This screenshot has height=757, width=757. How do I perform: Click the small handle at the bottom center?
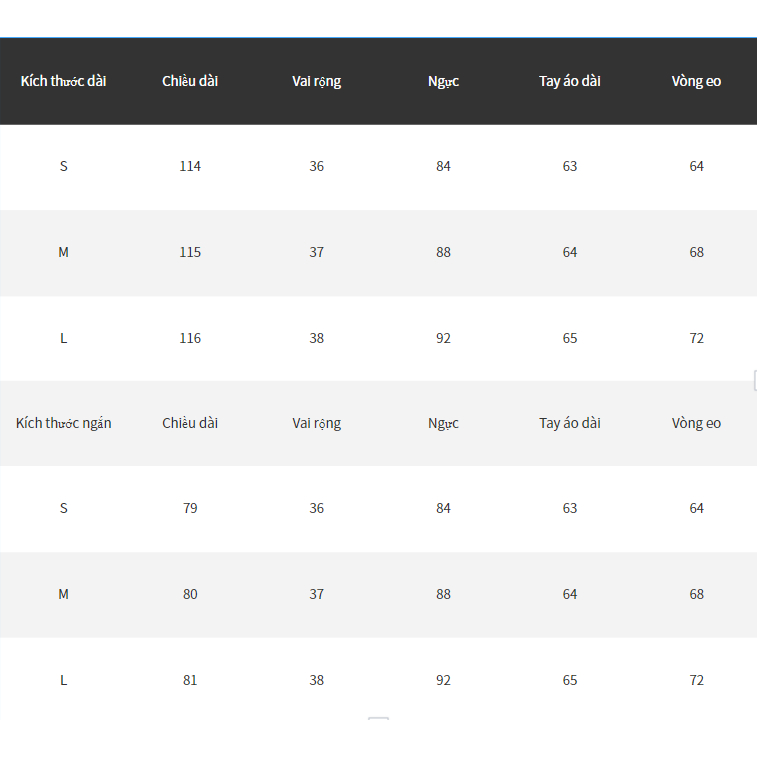tap(378, 719)
